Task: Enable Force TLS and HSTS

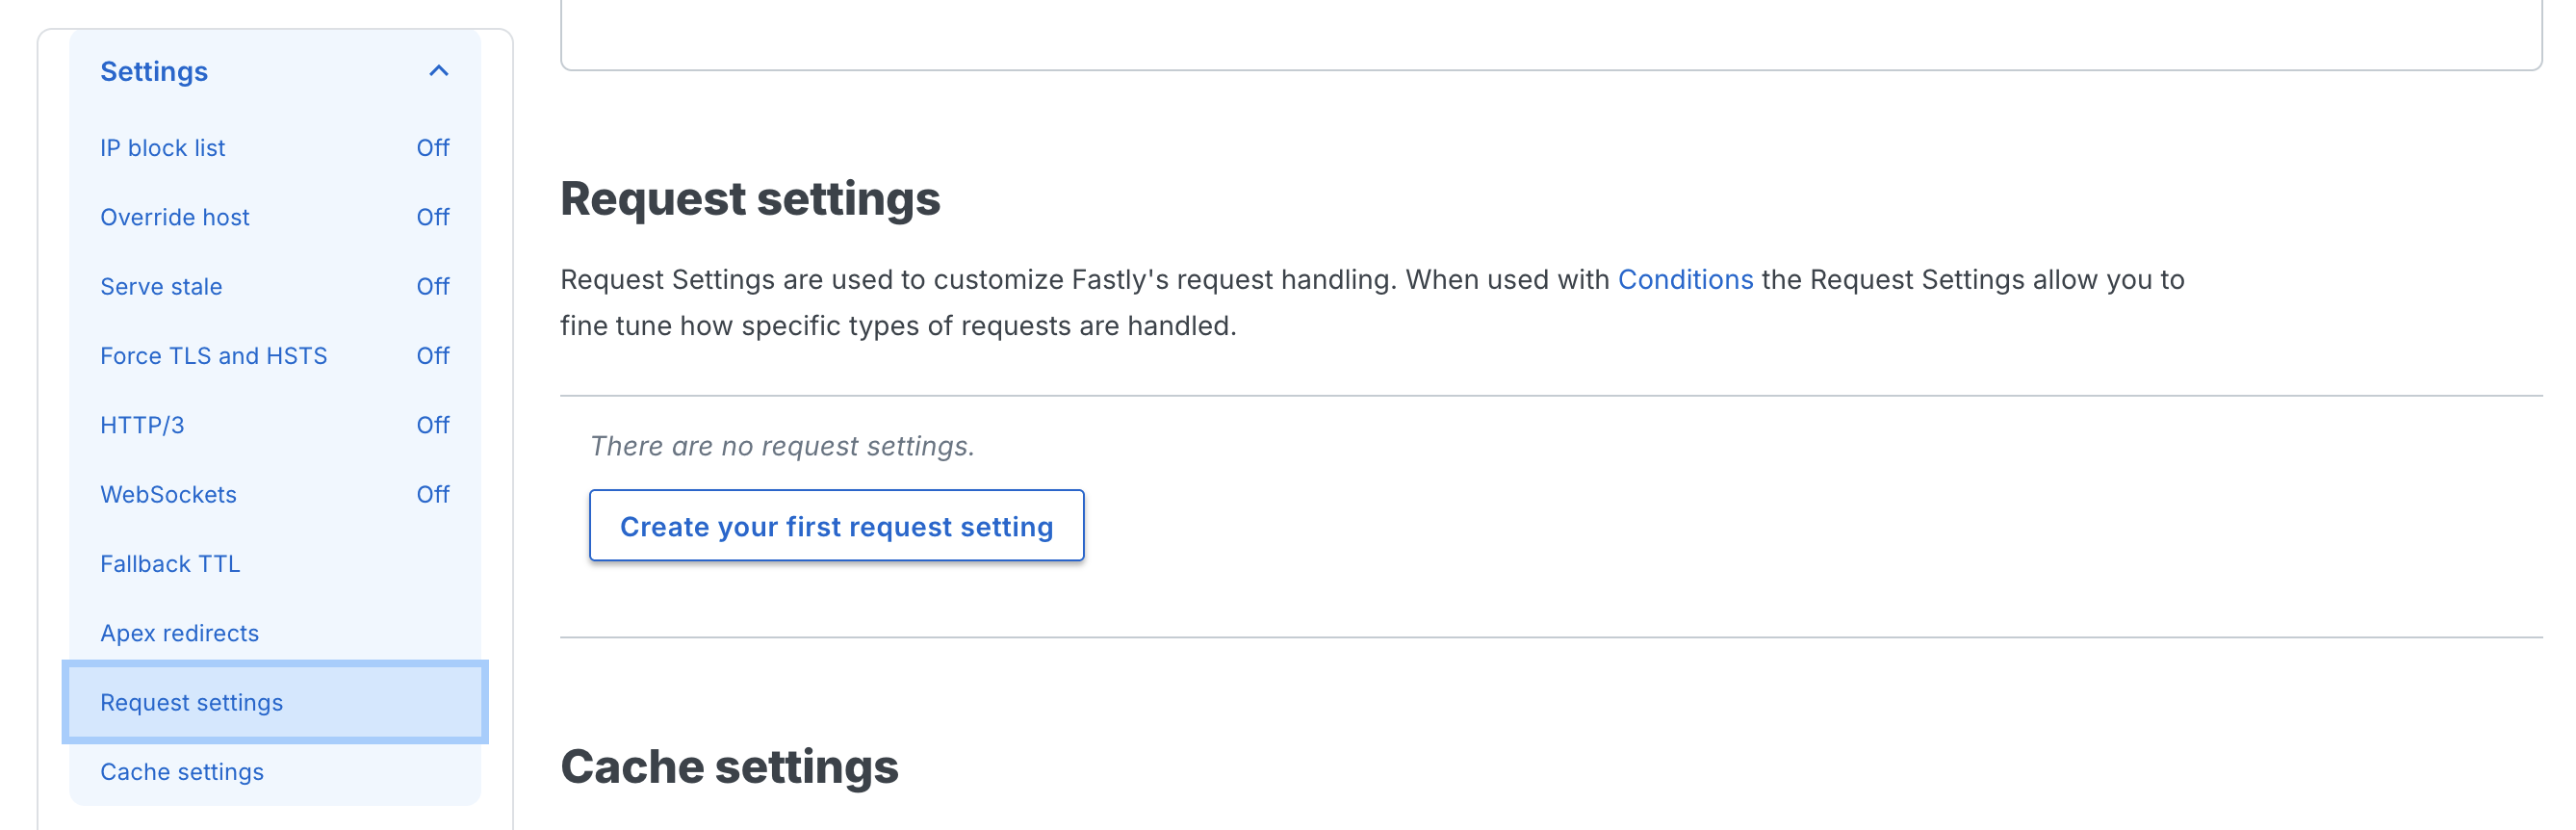Action: 433,355
